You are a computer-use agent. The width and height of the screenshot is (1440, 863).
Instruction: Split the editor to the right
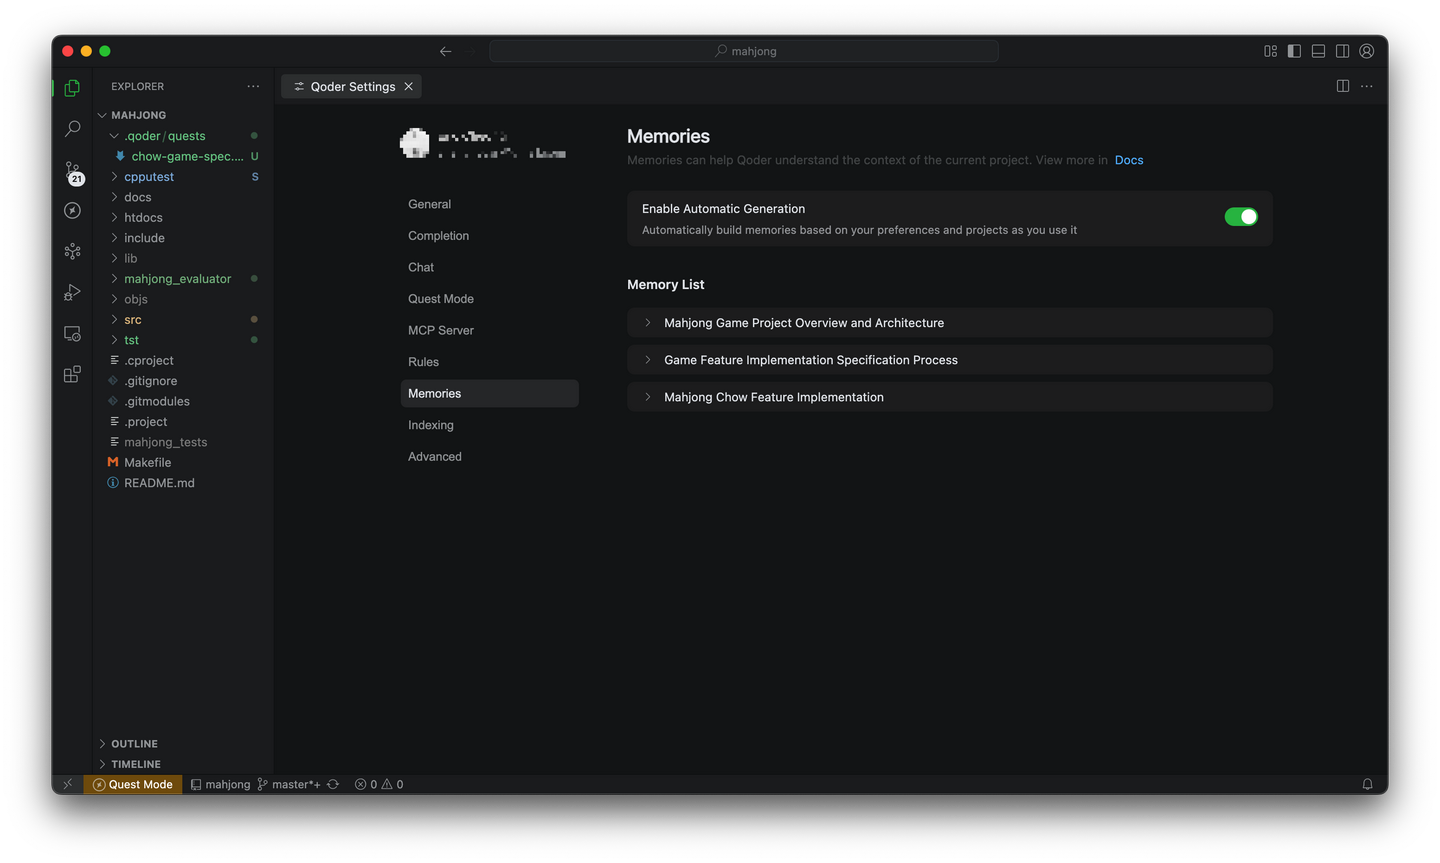pos(1343,86)
